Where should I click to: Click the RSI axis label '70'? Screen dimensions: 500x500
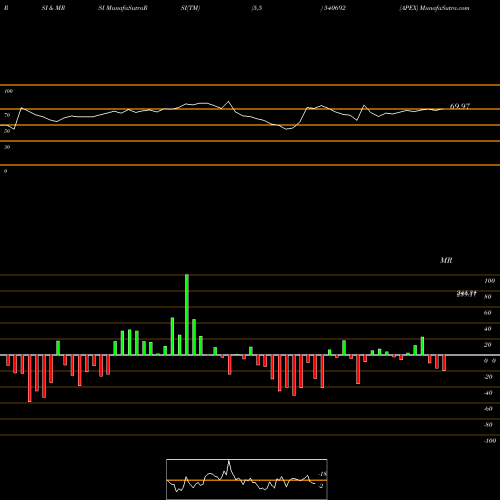coord(7,115)
